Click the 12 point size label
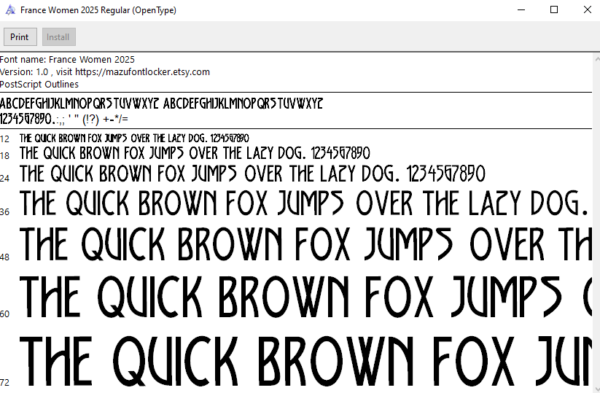 (5, 139)
